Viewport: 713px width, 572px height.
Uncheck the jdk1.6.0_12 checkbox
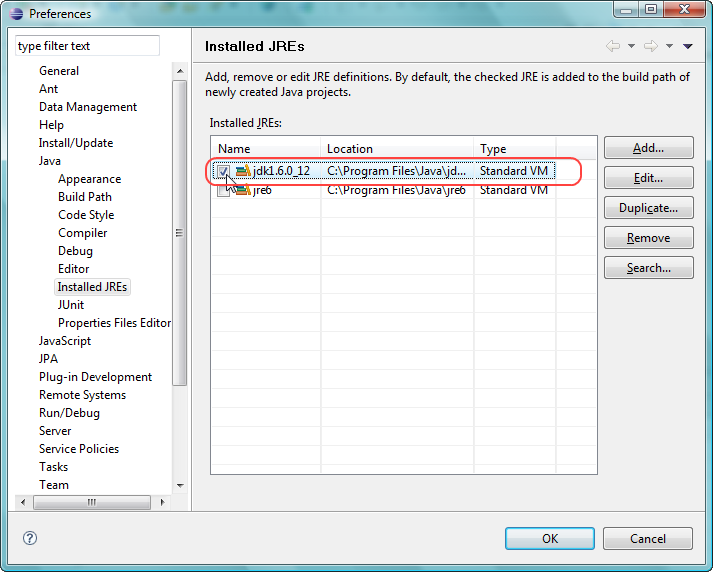(x=224, y=171)
